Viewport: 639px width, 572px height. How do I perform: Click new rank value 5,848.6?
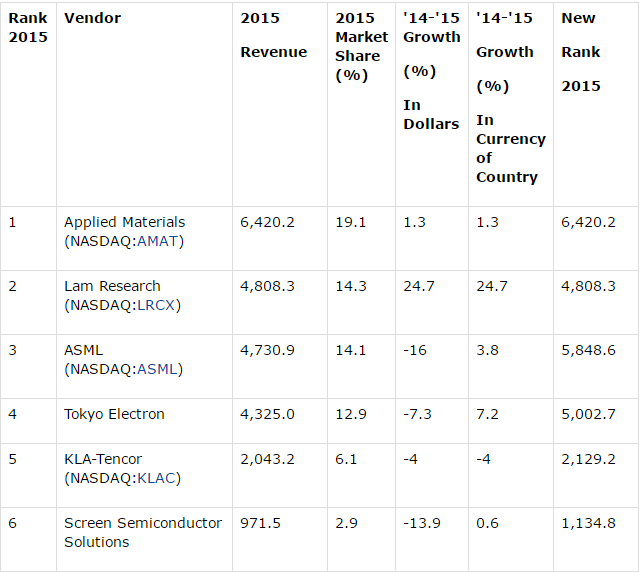point(588,350)
